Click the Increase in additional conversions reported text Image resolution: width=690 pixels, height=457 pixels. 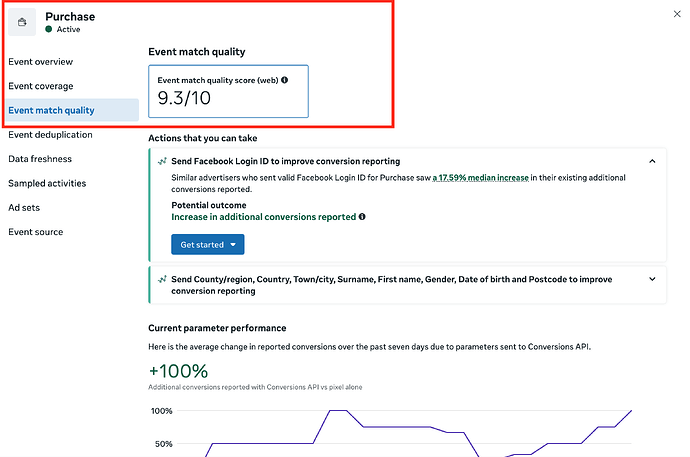264,217
